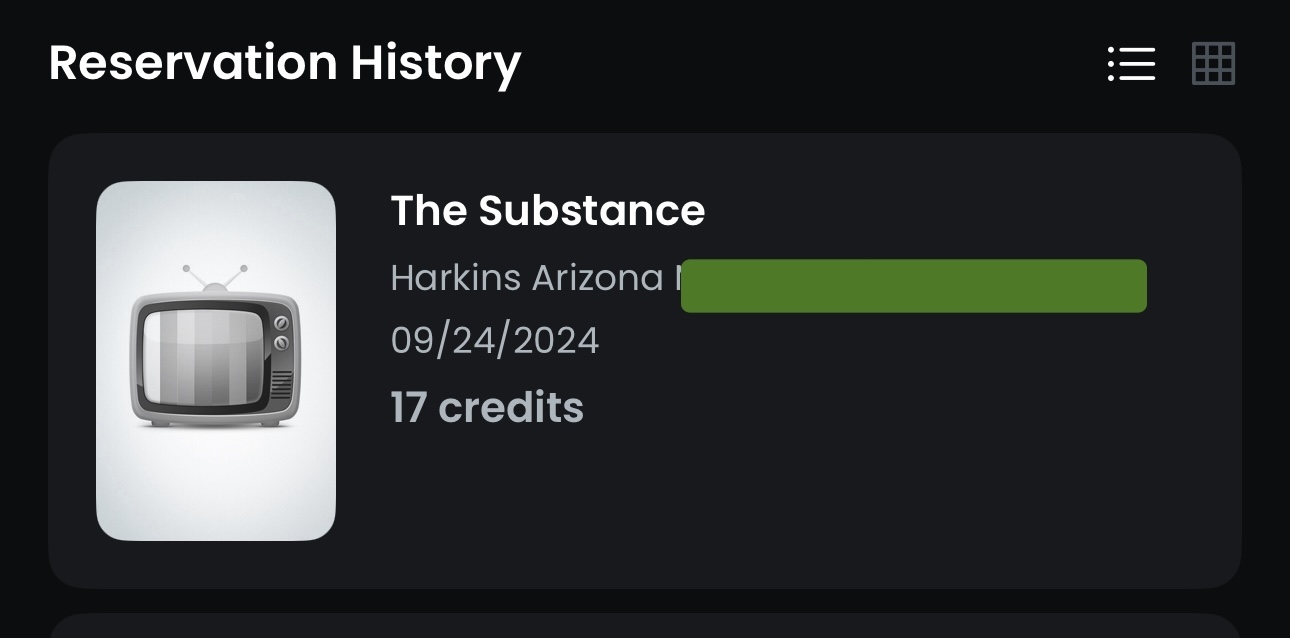Click the word Reservation in the heading
Image resolution: width=1290 pixels, height=638 pixels.
(193, 63)
